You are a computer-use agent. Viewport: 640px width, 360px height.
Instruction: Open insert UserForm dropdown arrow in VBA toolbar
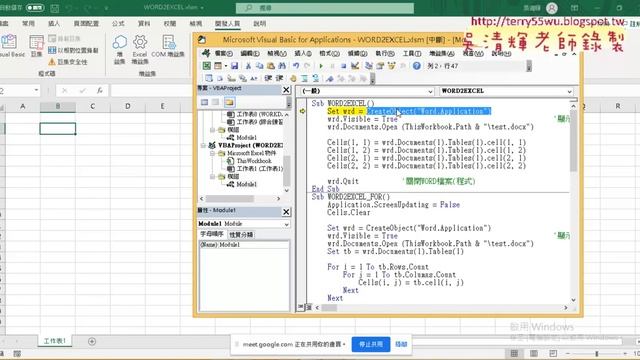(225, 66)
